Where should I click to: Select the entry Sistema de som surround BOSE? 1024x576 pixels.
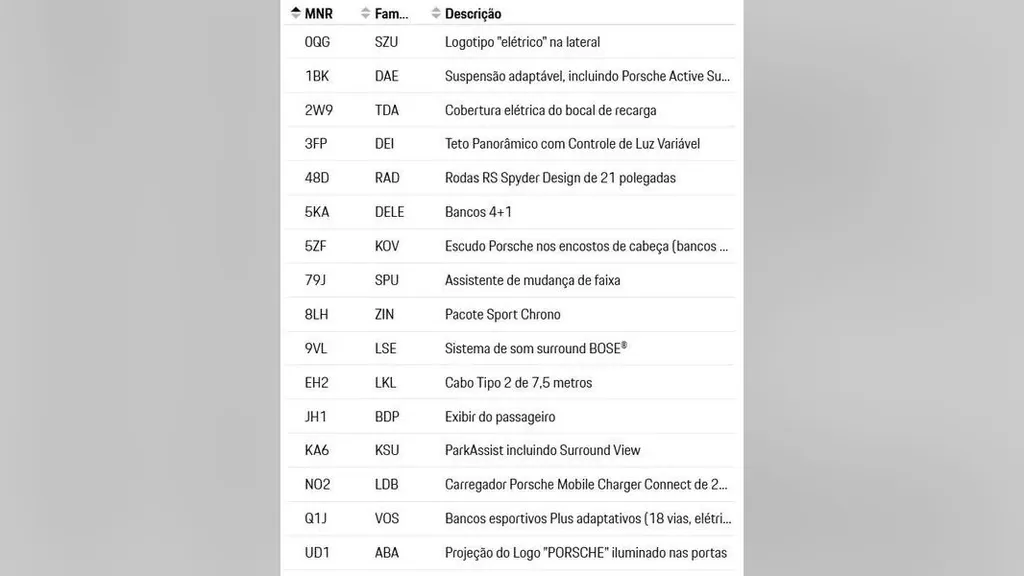536,348
